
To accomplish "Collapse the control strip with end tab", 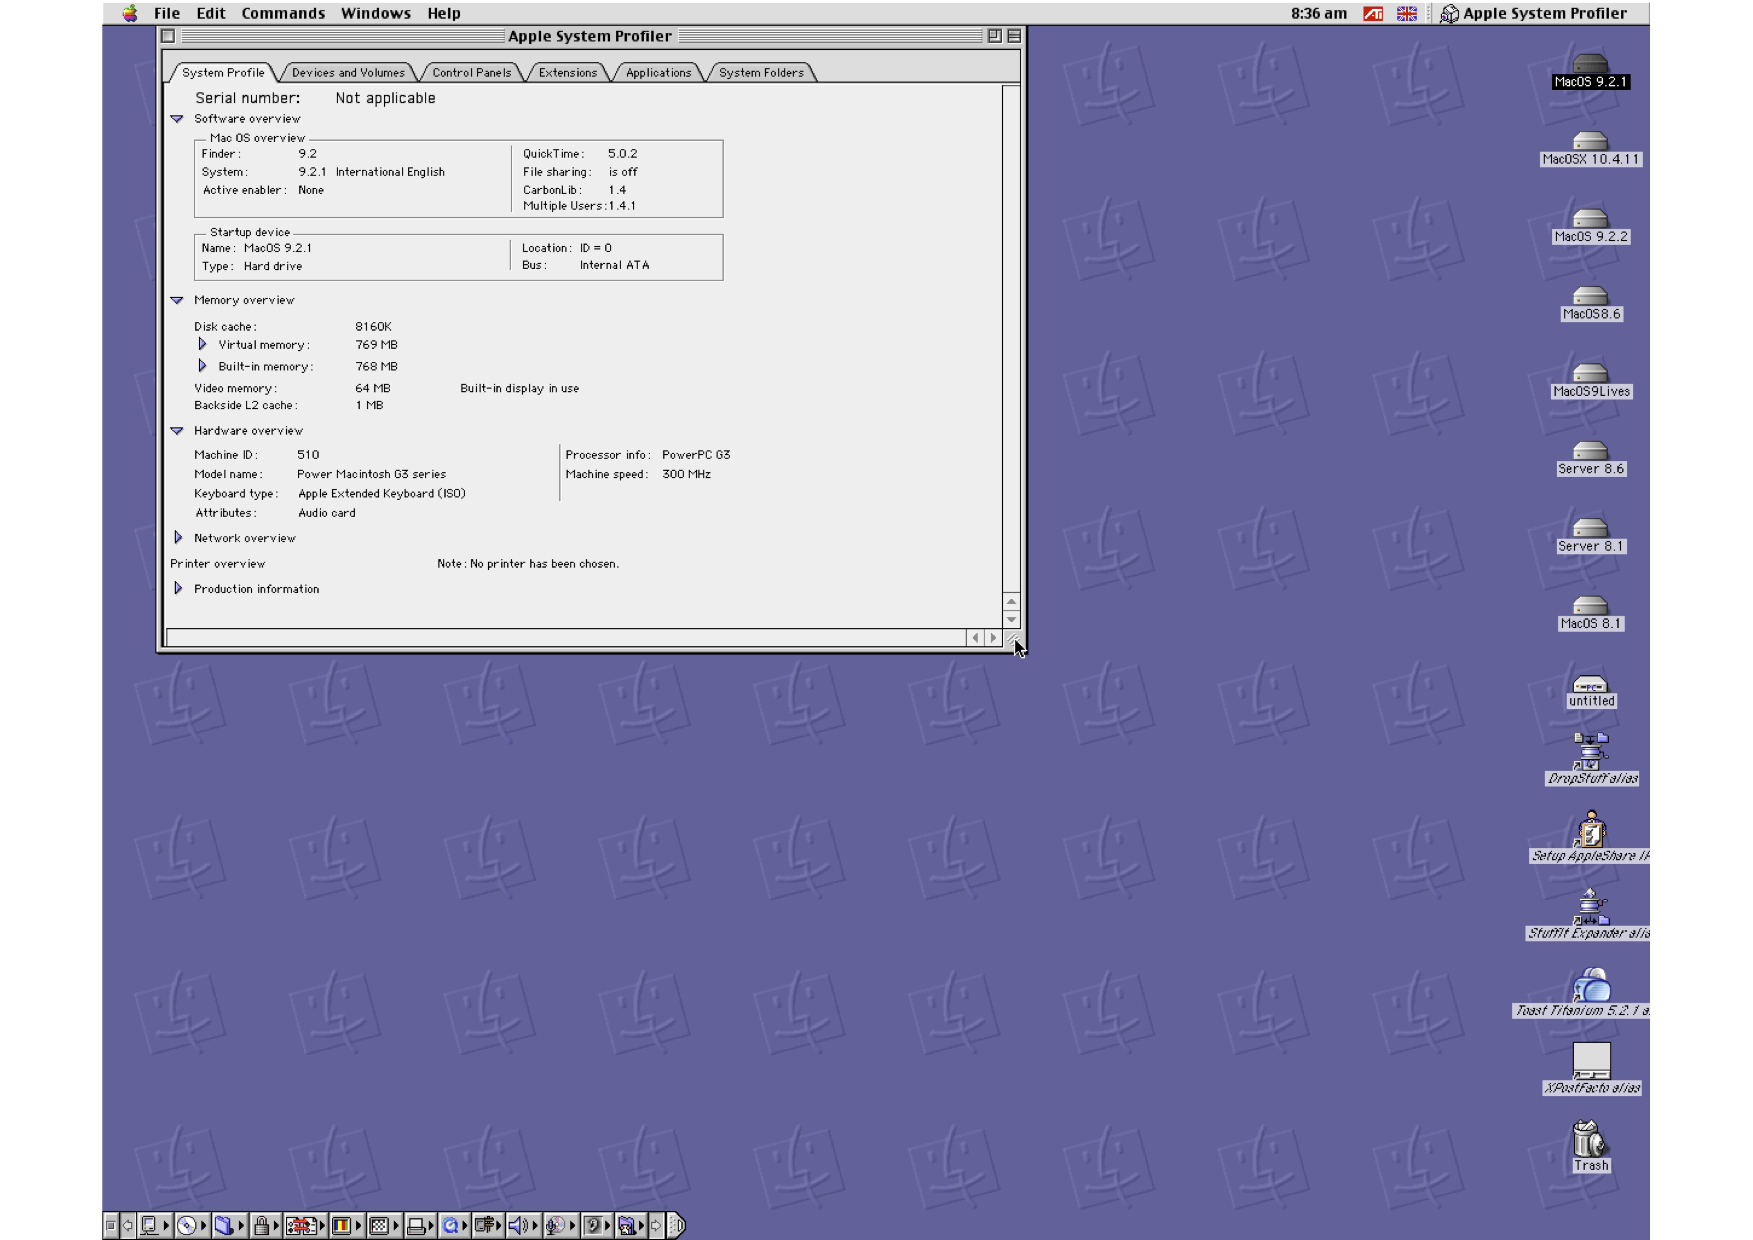I will pos(677,1225).
